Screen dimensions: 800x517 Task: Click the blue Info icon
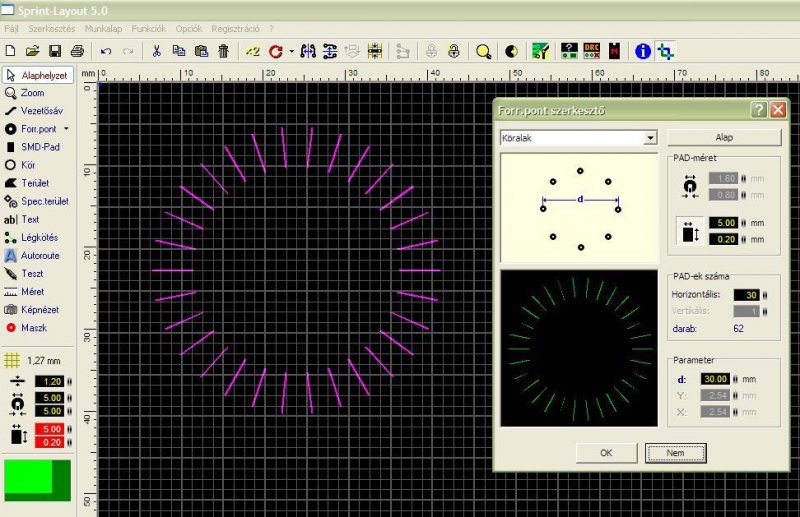click(643, 51)
